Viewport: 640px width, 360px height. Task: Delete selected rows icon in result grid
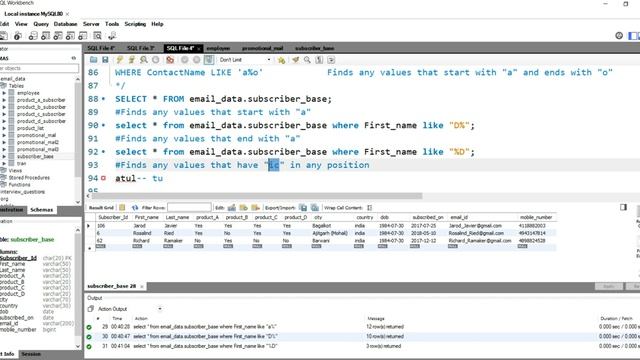(x=256, y=208)
